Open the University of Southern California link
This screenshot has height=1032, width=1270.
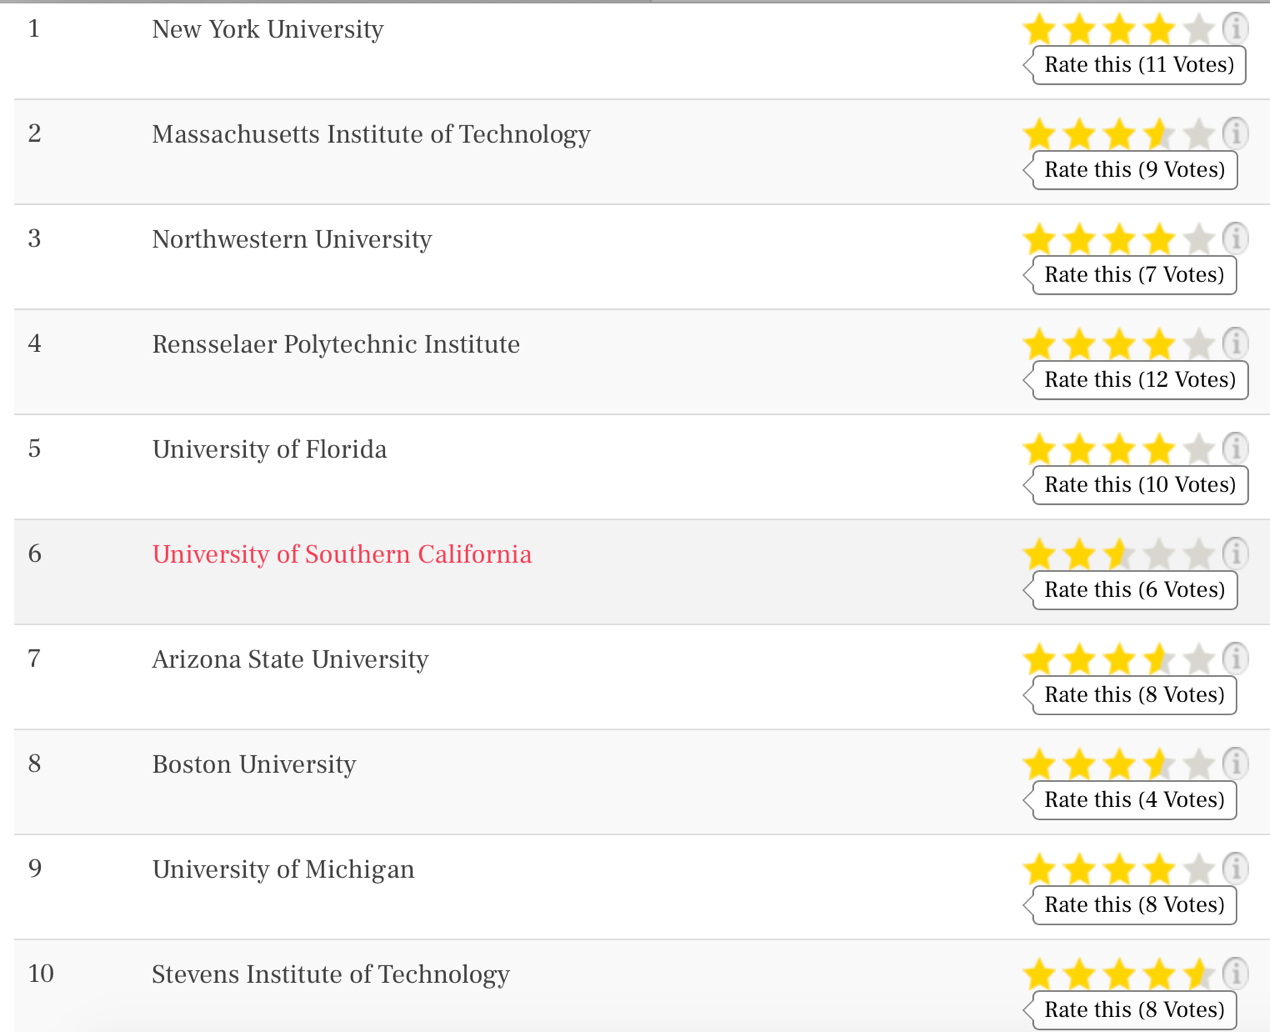click(342, 554)
